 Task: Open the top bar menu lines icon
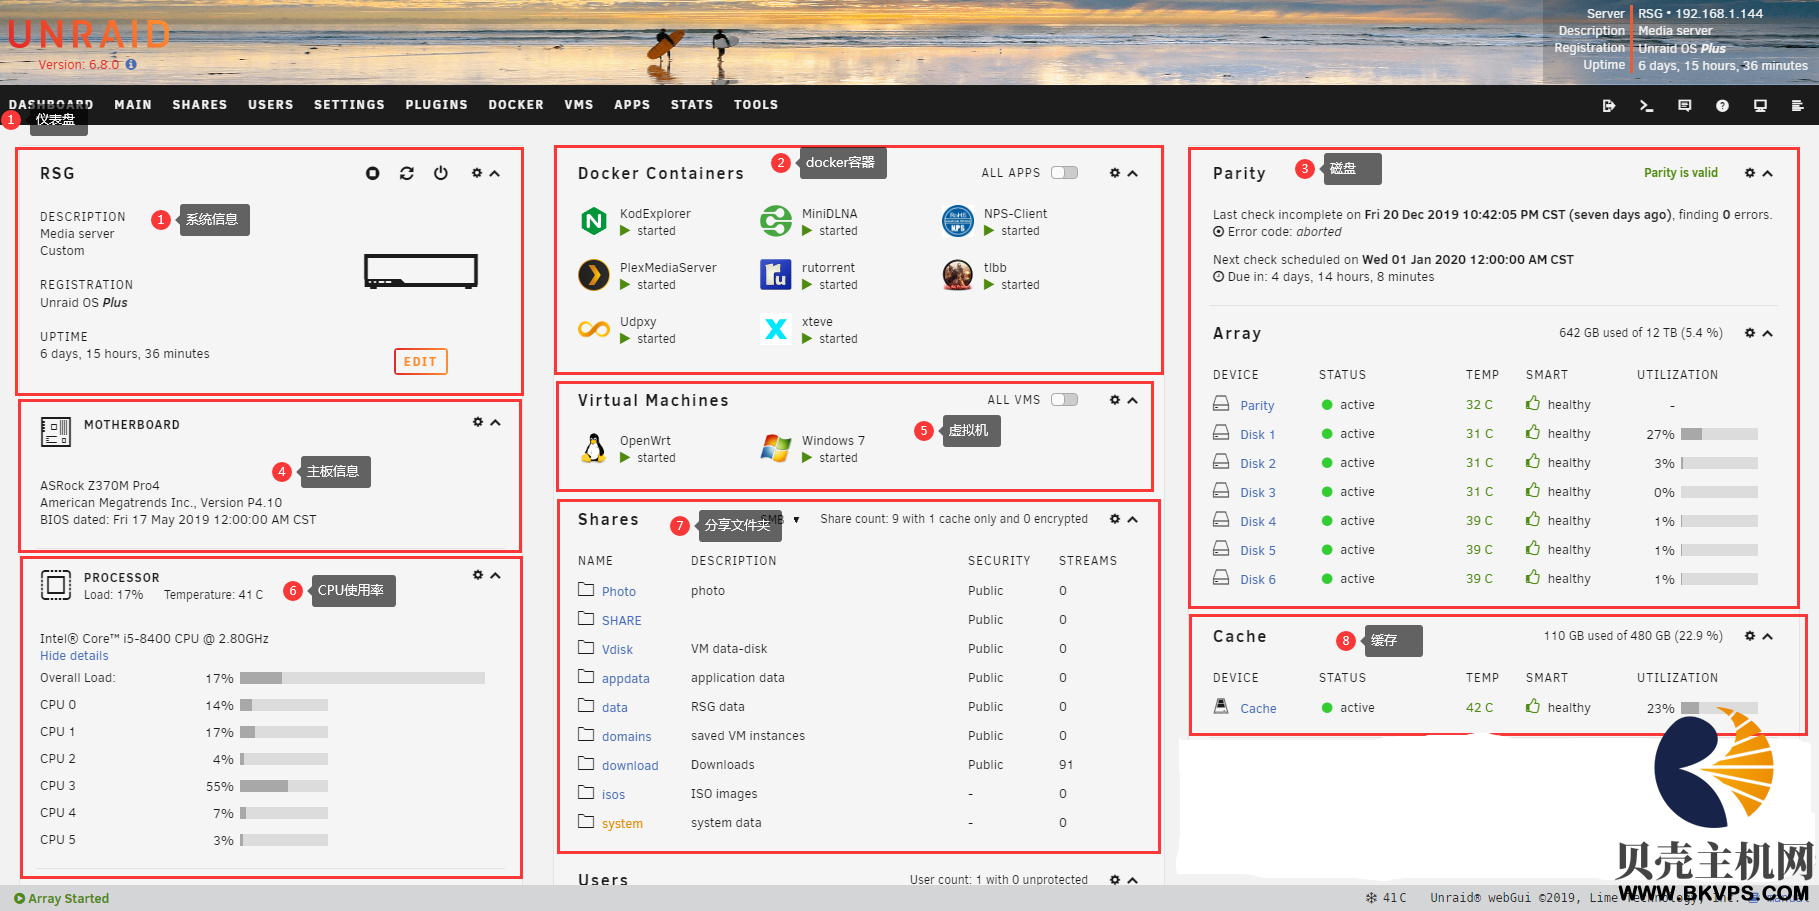coord(1797,105)
